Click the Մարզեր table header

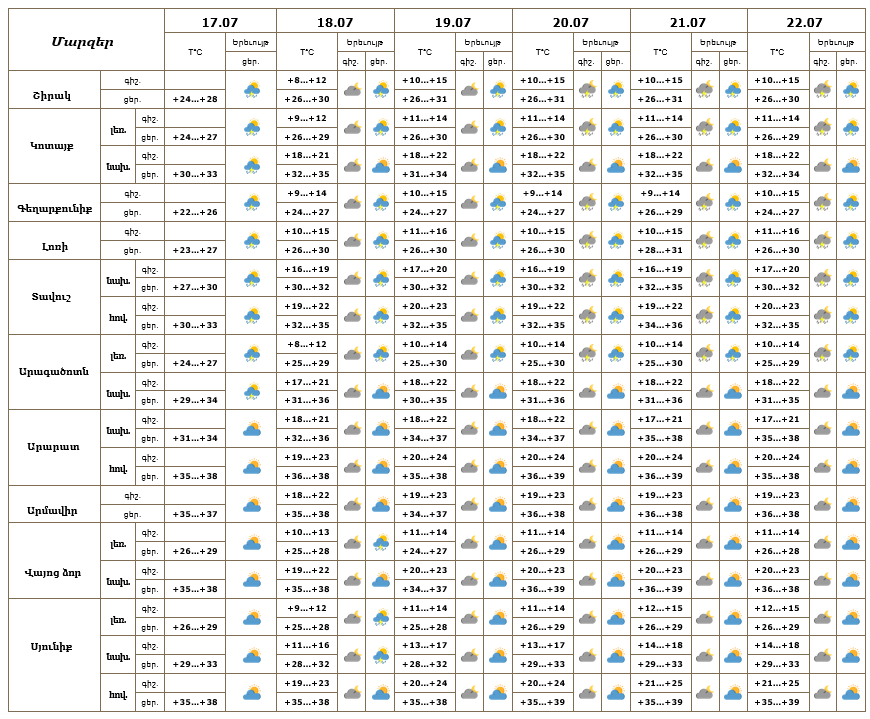tap(83, 41)
